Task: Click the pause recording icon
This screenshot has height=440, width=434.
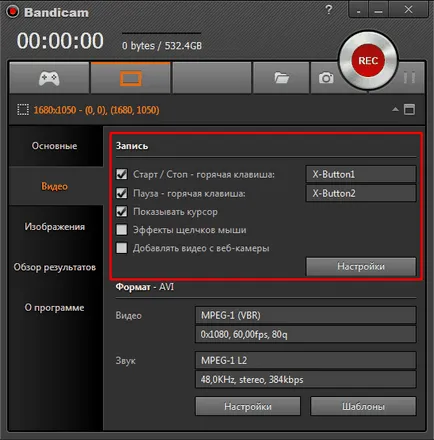Action: 409,78
